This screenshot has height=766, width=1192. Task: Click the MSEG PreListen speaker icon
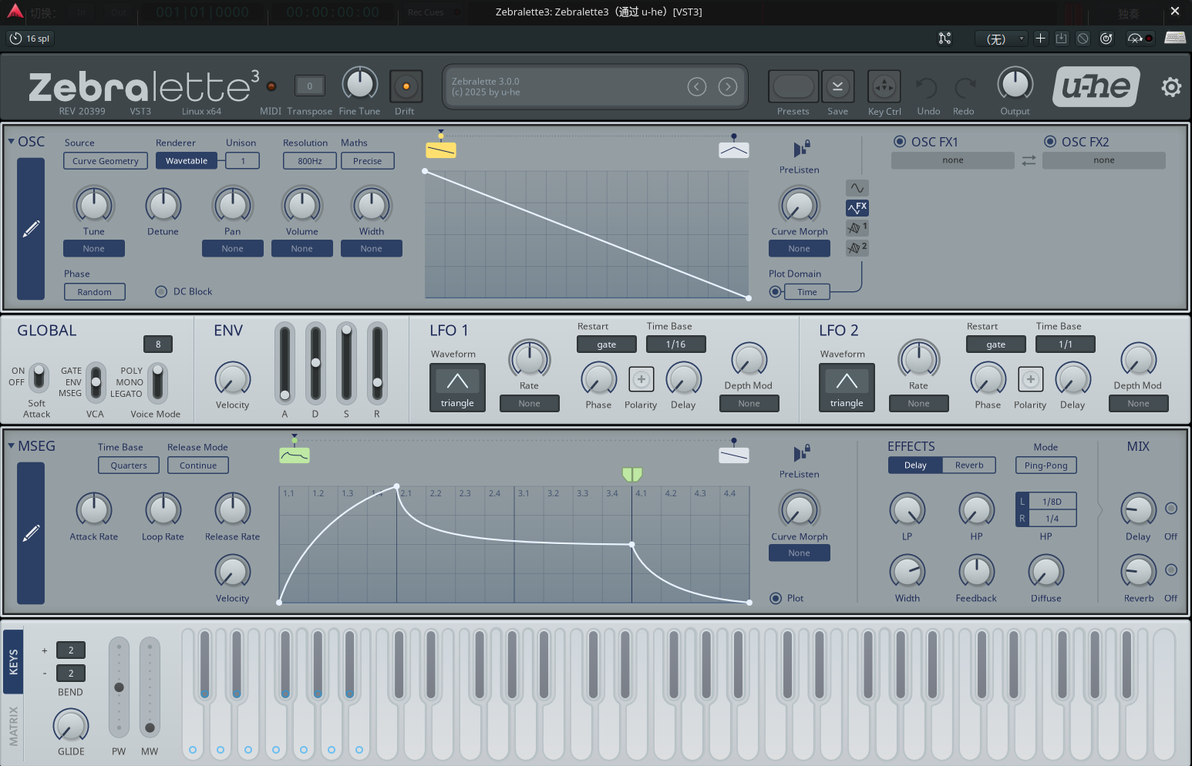pyautogui.click(x=800, y=453)
